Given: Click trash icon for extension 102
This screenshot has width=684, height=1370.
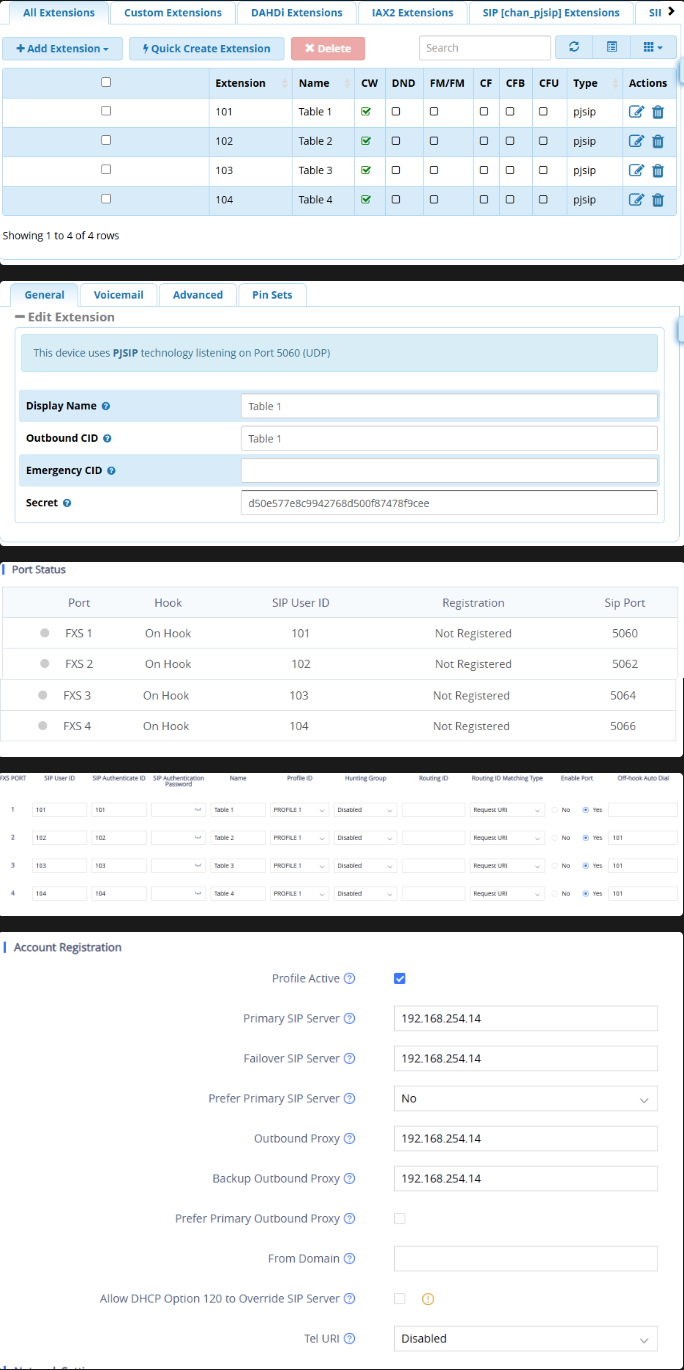Looking at the screenshot, I should [x=658, y=141].
